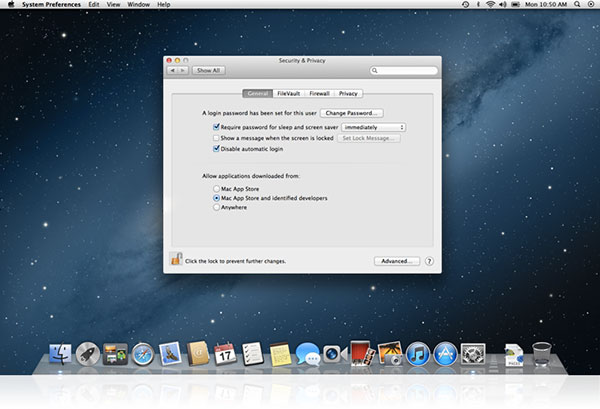
Task: Open Wi-Fi status menu in menu bar
Action: pos(490,4)
